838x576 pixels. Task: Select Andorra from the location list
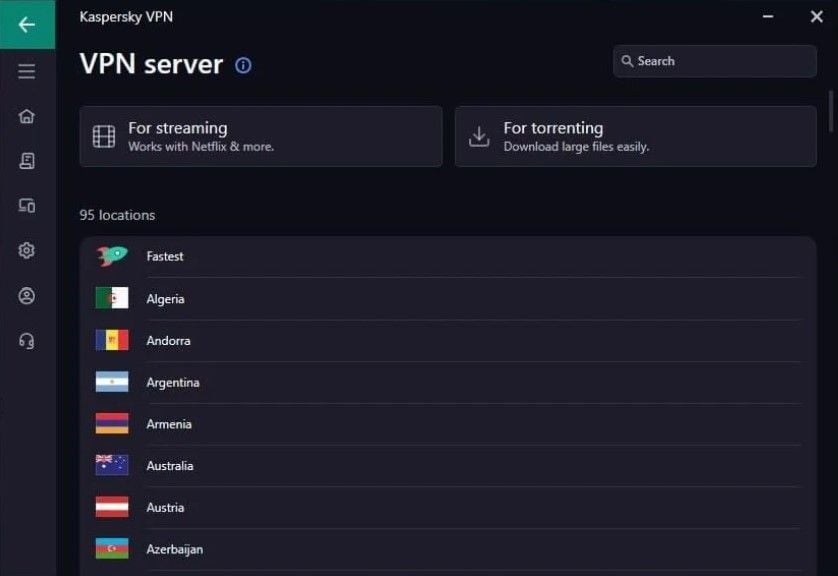click(448, 340)
